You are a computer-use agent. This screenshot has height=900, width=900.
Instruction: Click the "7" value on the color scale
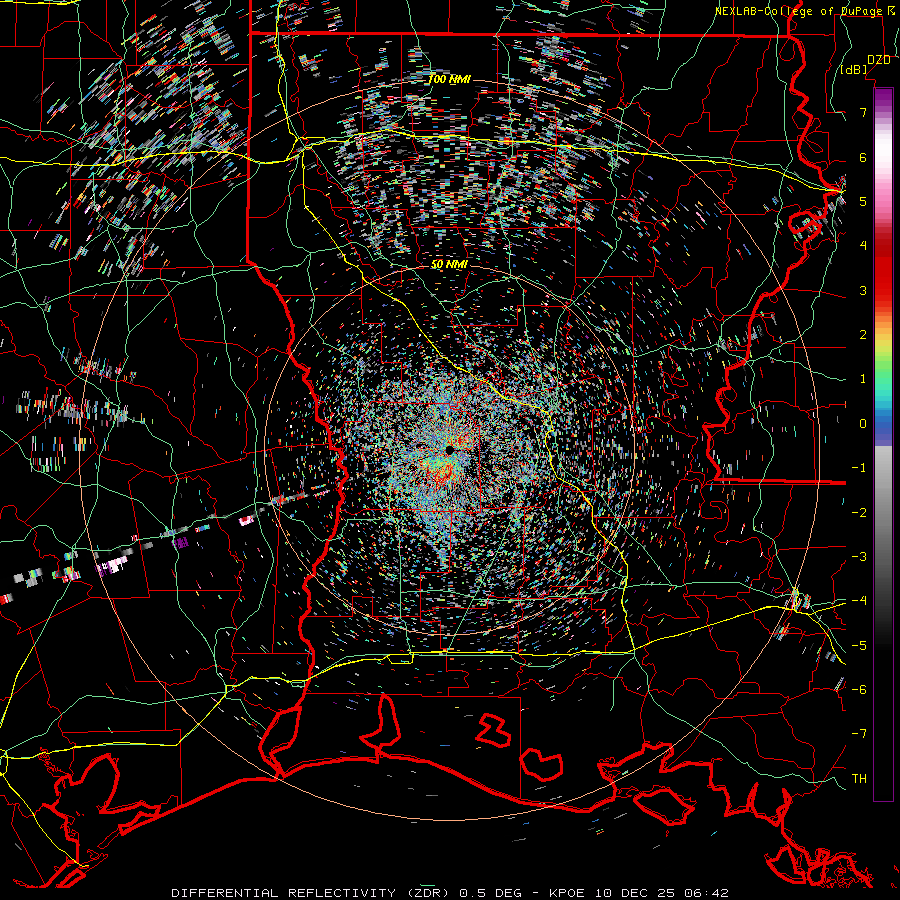pos(863,112)
